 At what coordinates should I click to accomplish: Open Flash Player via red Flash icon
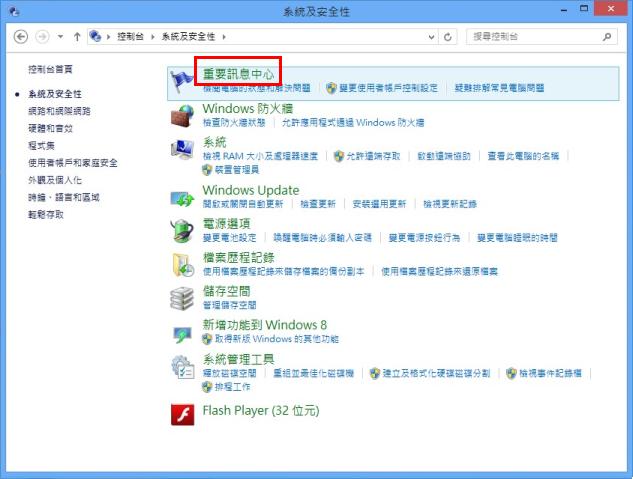(182, 414)
